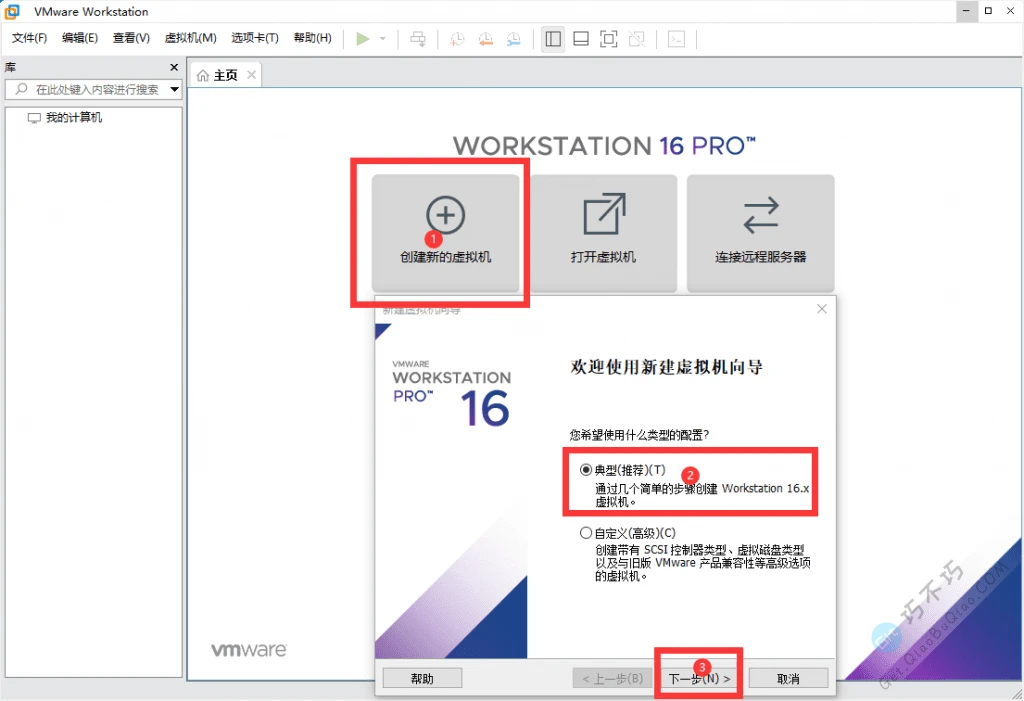Open the 查看(V) menu
The image size is (1024, 701).
click(x=131, y=38)
